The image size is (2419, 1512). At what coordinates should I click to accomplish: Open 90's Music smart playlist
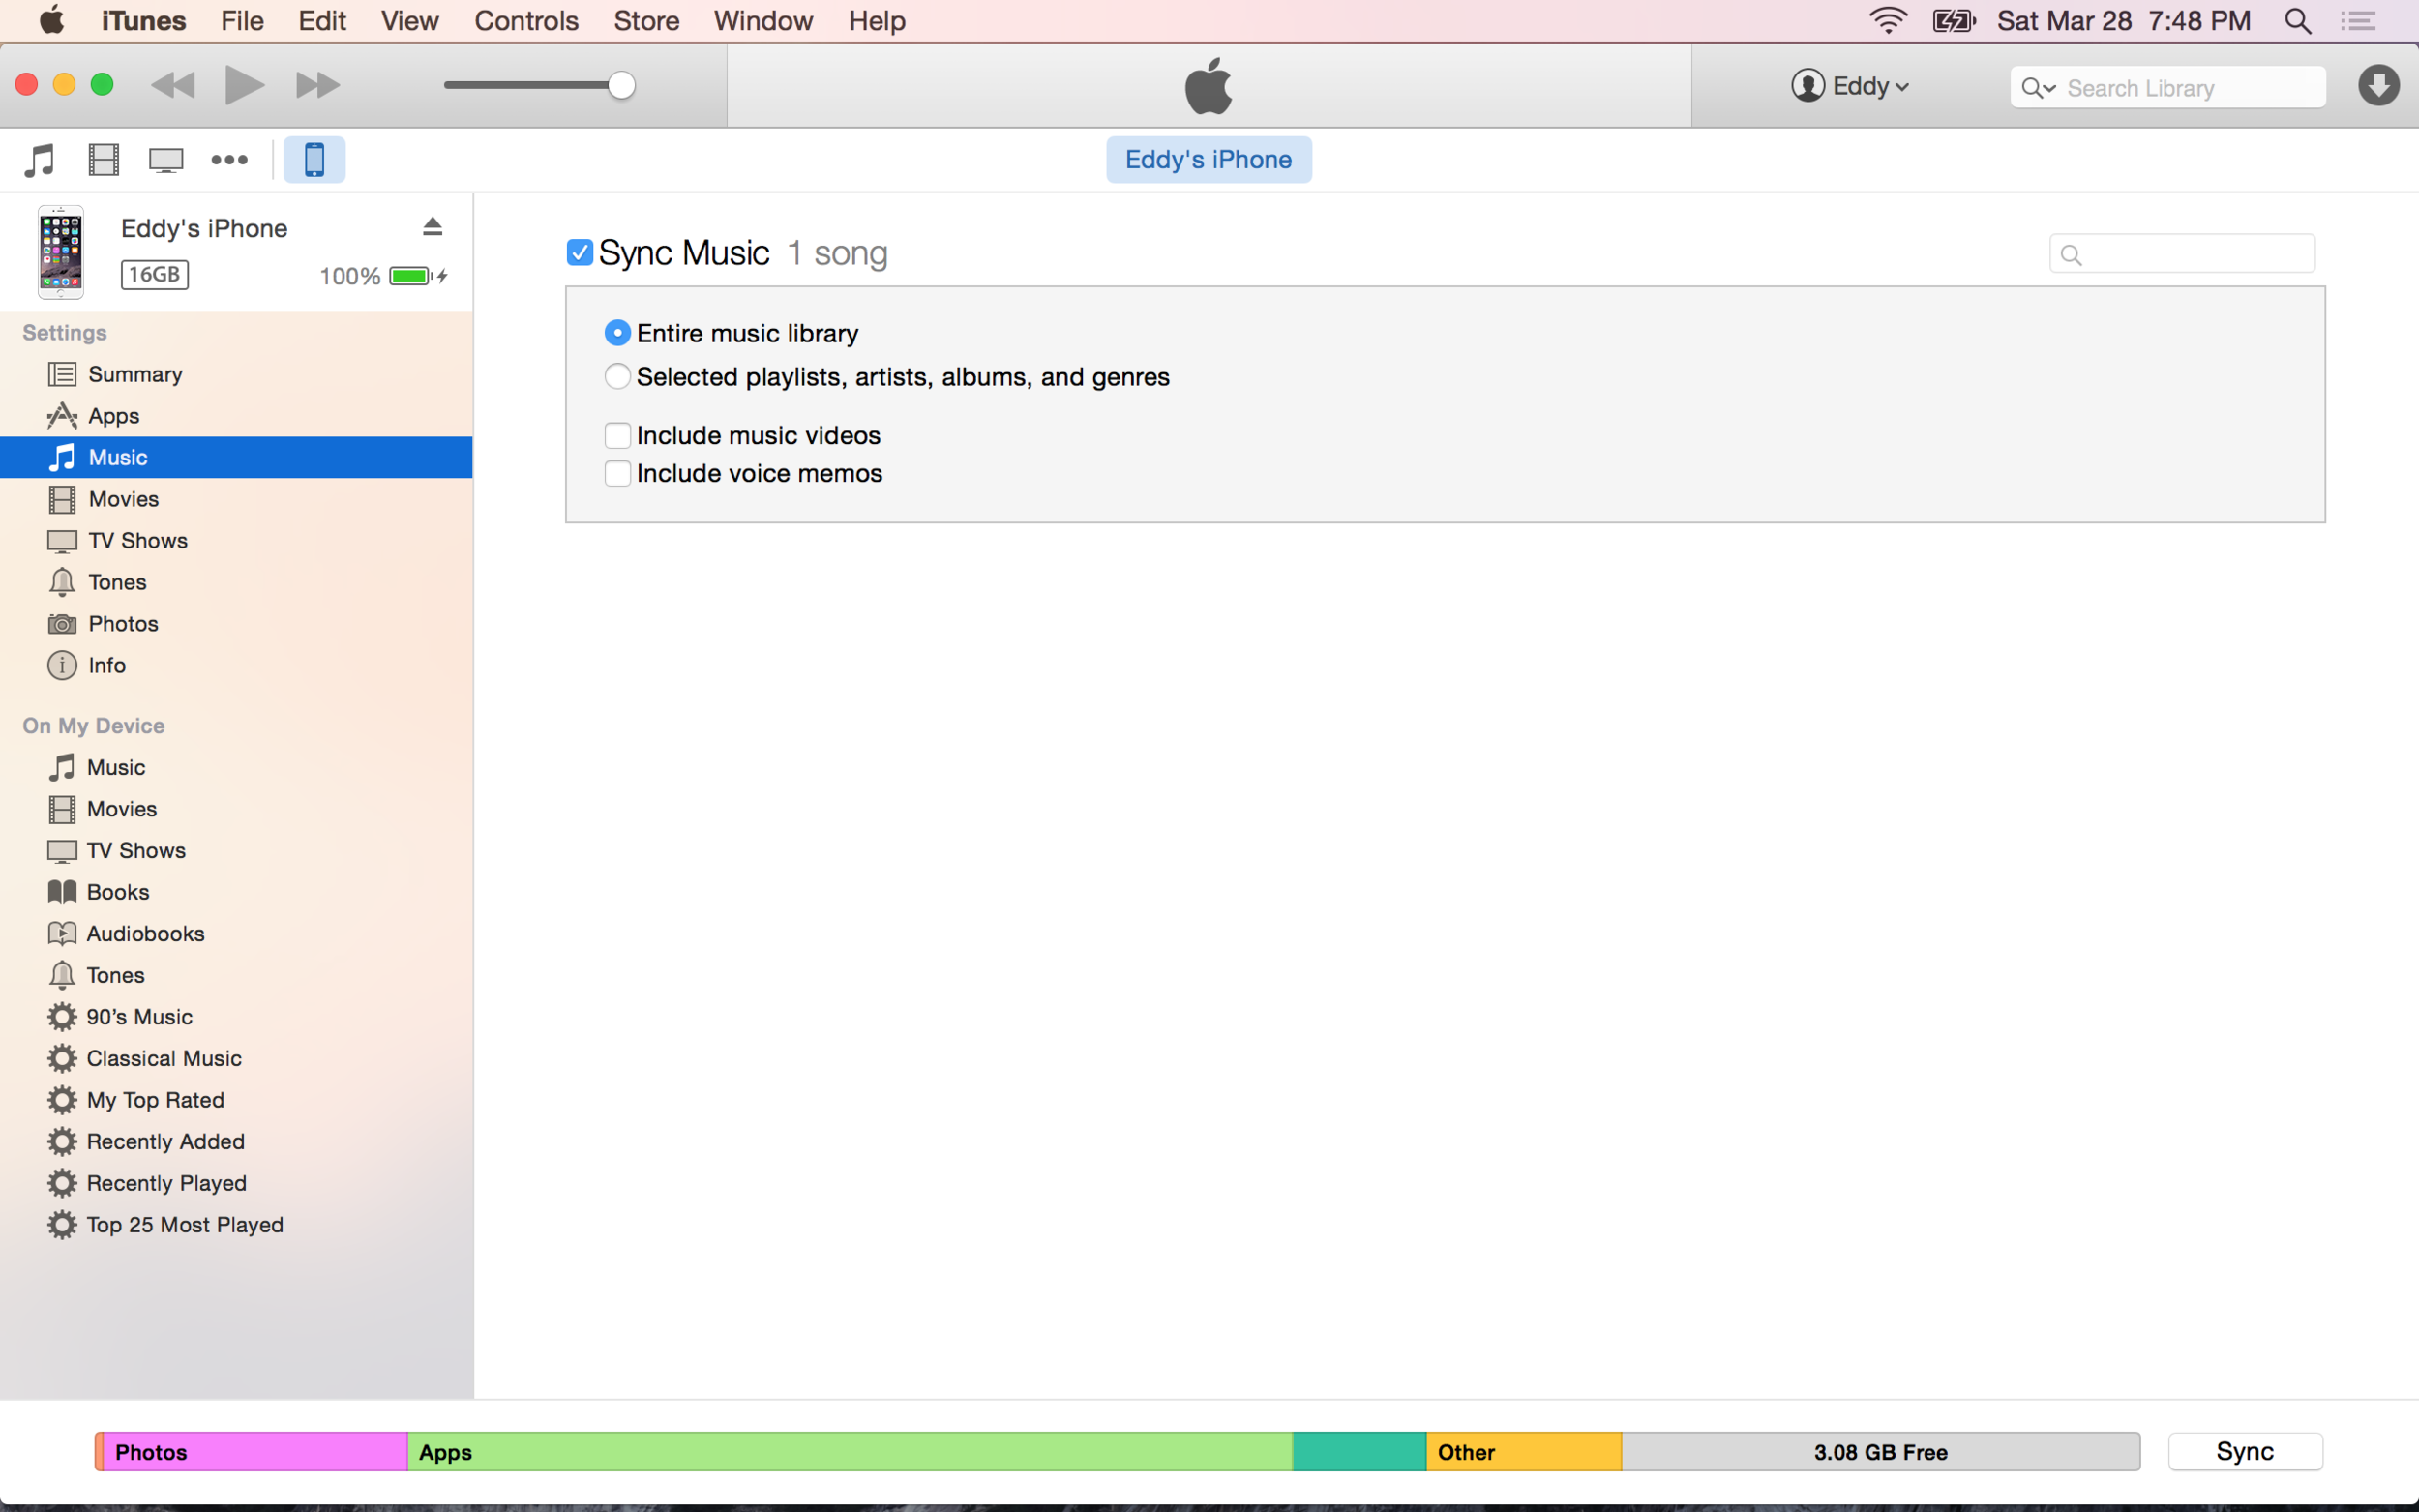click(236, 1017)
